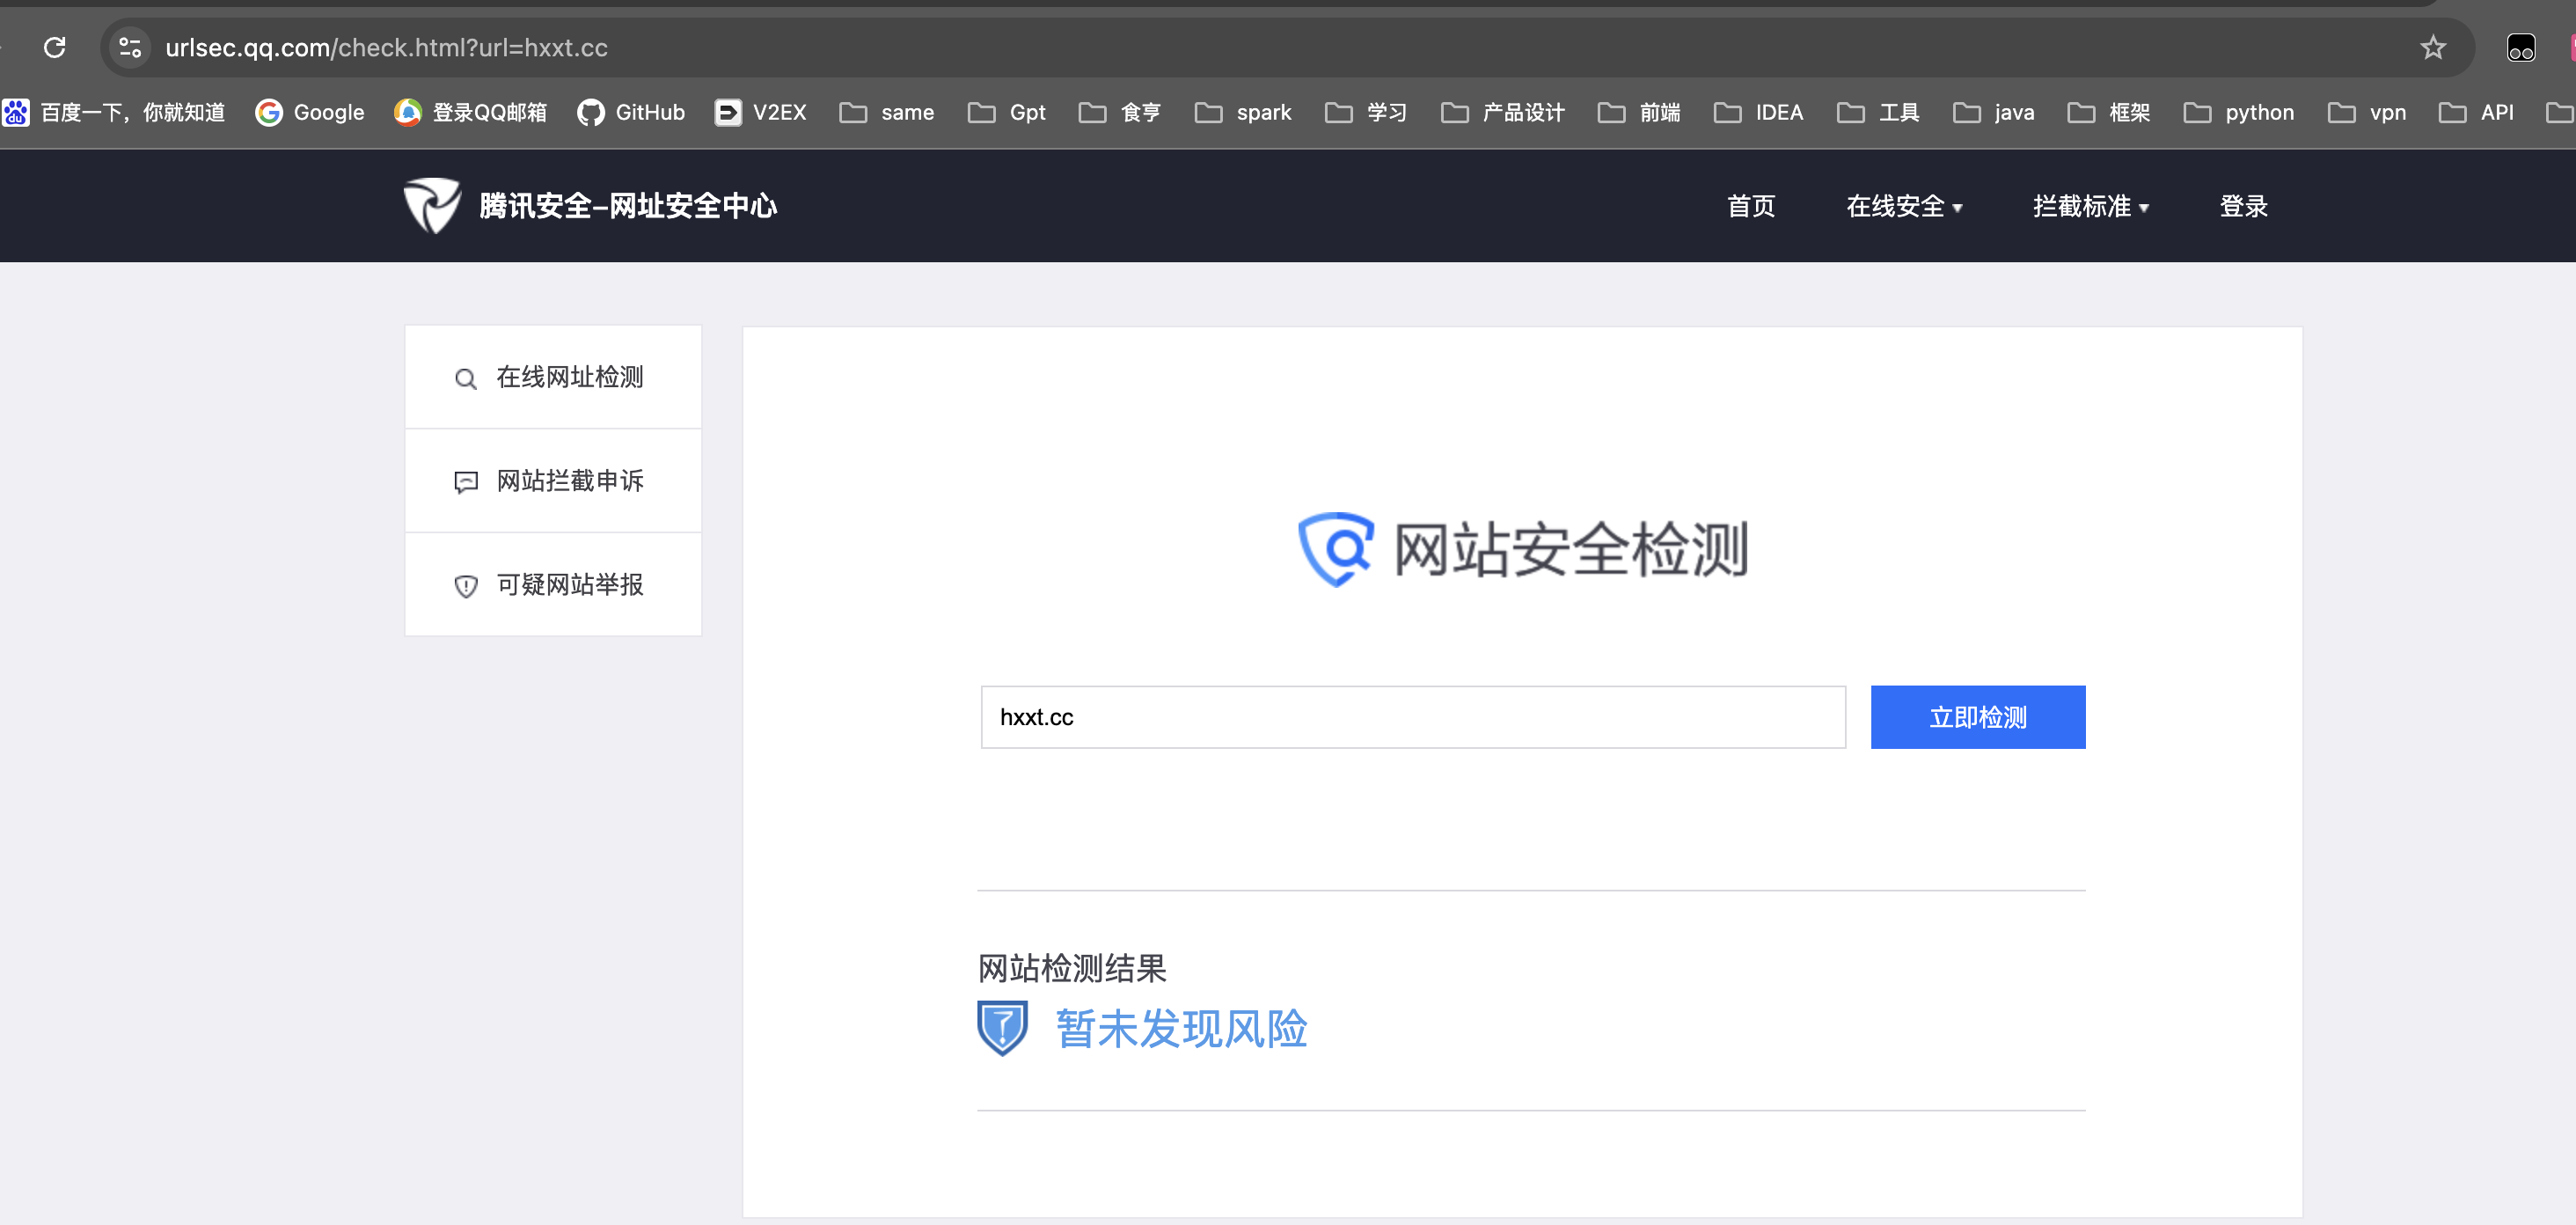Image resolution: width=2576 pixels, height=1225 pixels.
Task: Click the 登录 link in header
Action: point(2243,206)
